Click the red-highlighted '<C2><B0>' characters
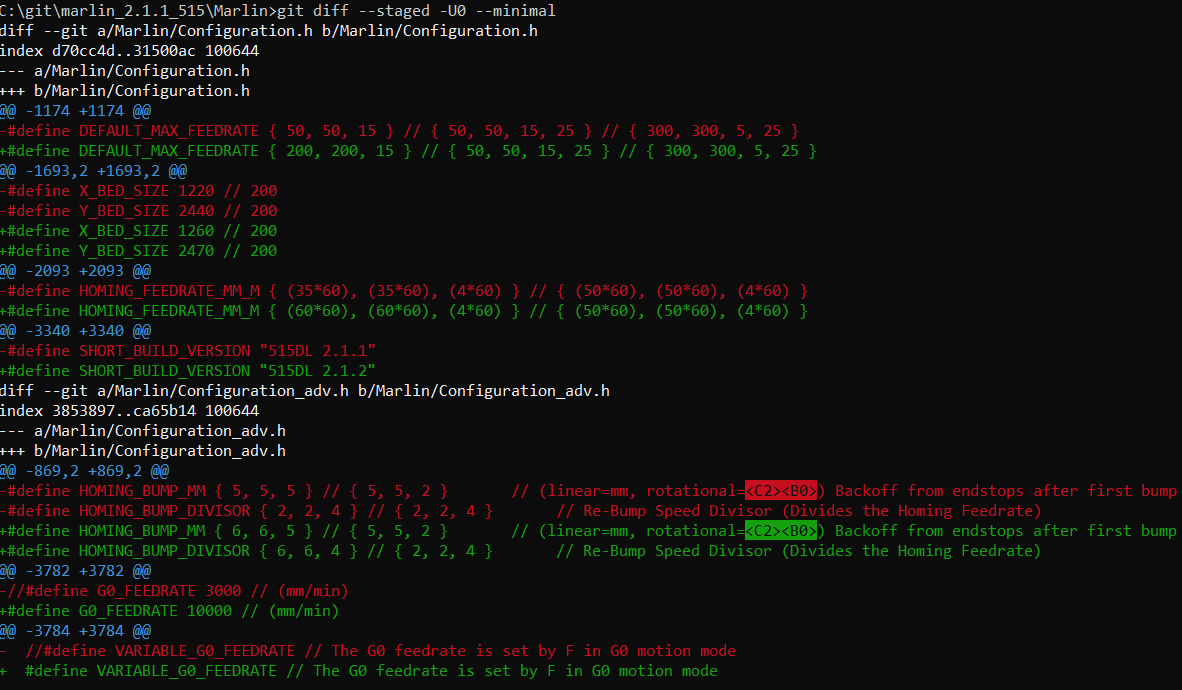Screen dimensions: 1182x690 (781, 490)
